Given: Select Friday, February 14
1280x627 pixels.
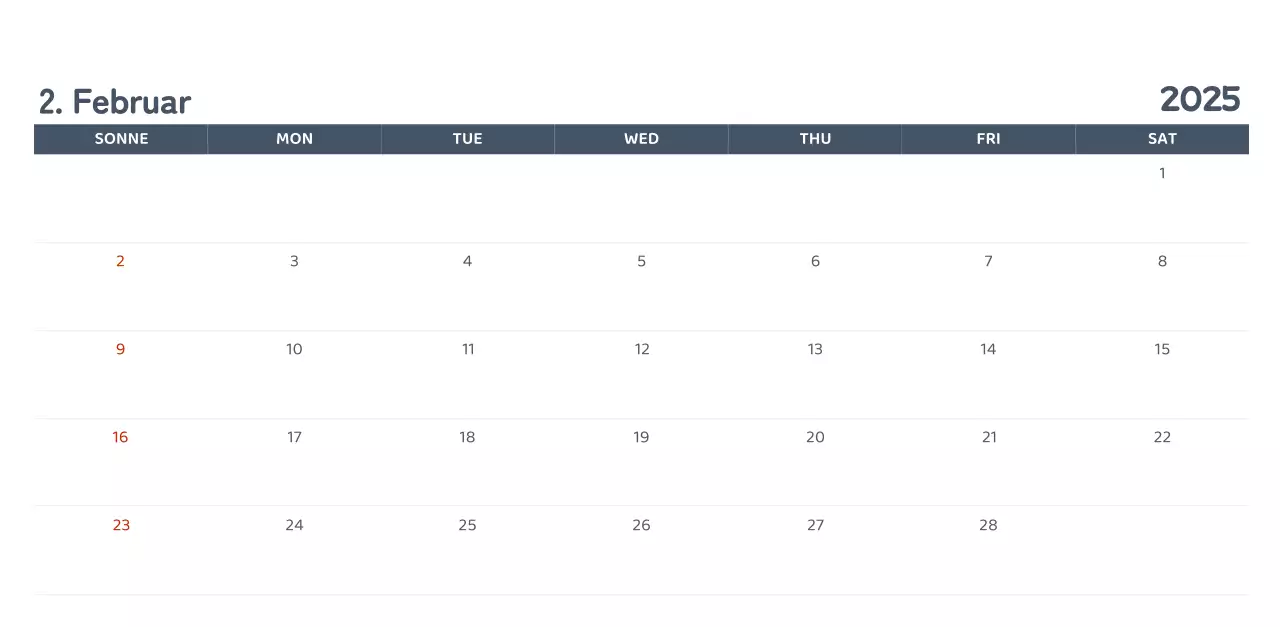Looking at the screenshot, I should [988, 349].
